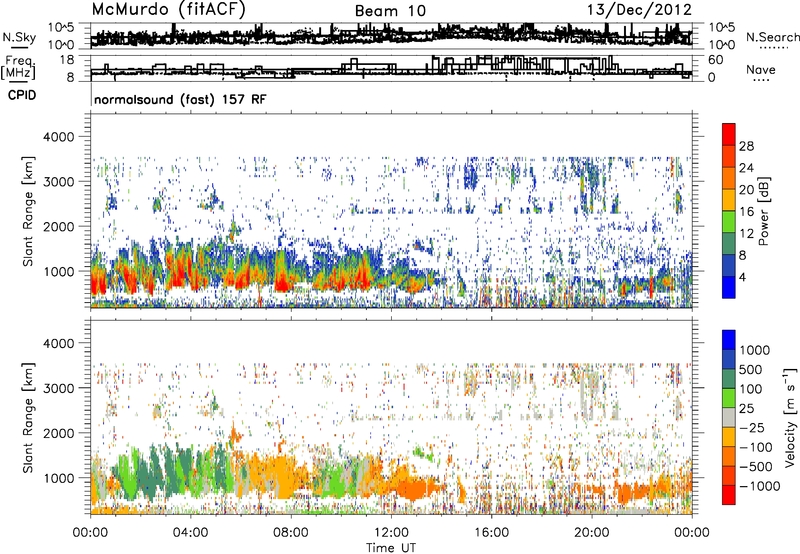Click the '12:00' time tick label

(x=391, y=533)
